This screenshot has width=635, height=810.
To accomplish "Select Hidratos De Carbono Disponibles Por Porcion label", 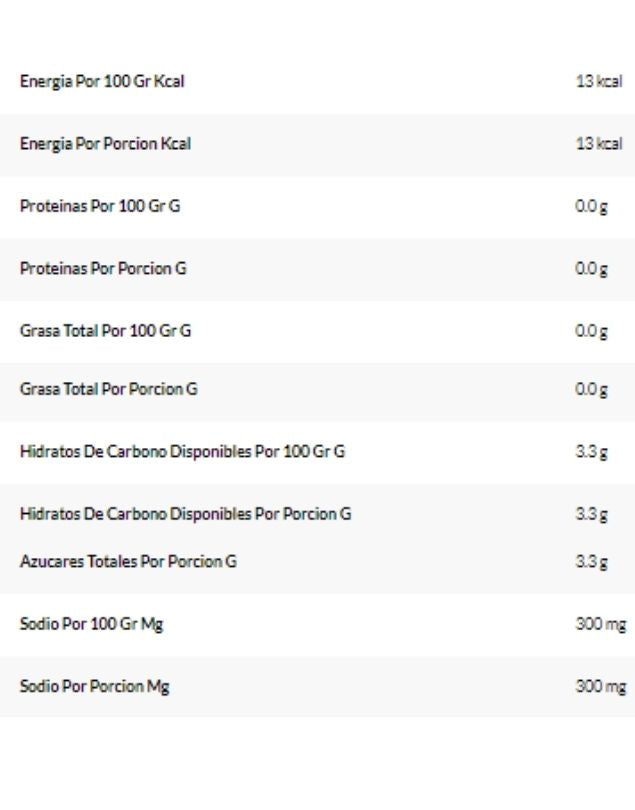I will click(185, 514).
